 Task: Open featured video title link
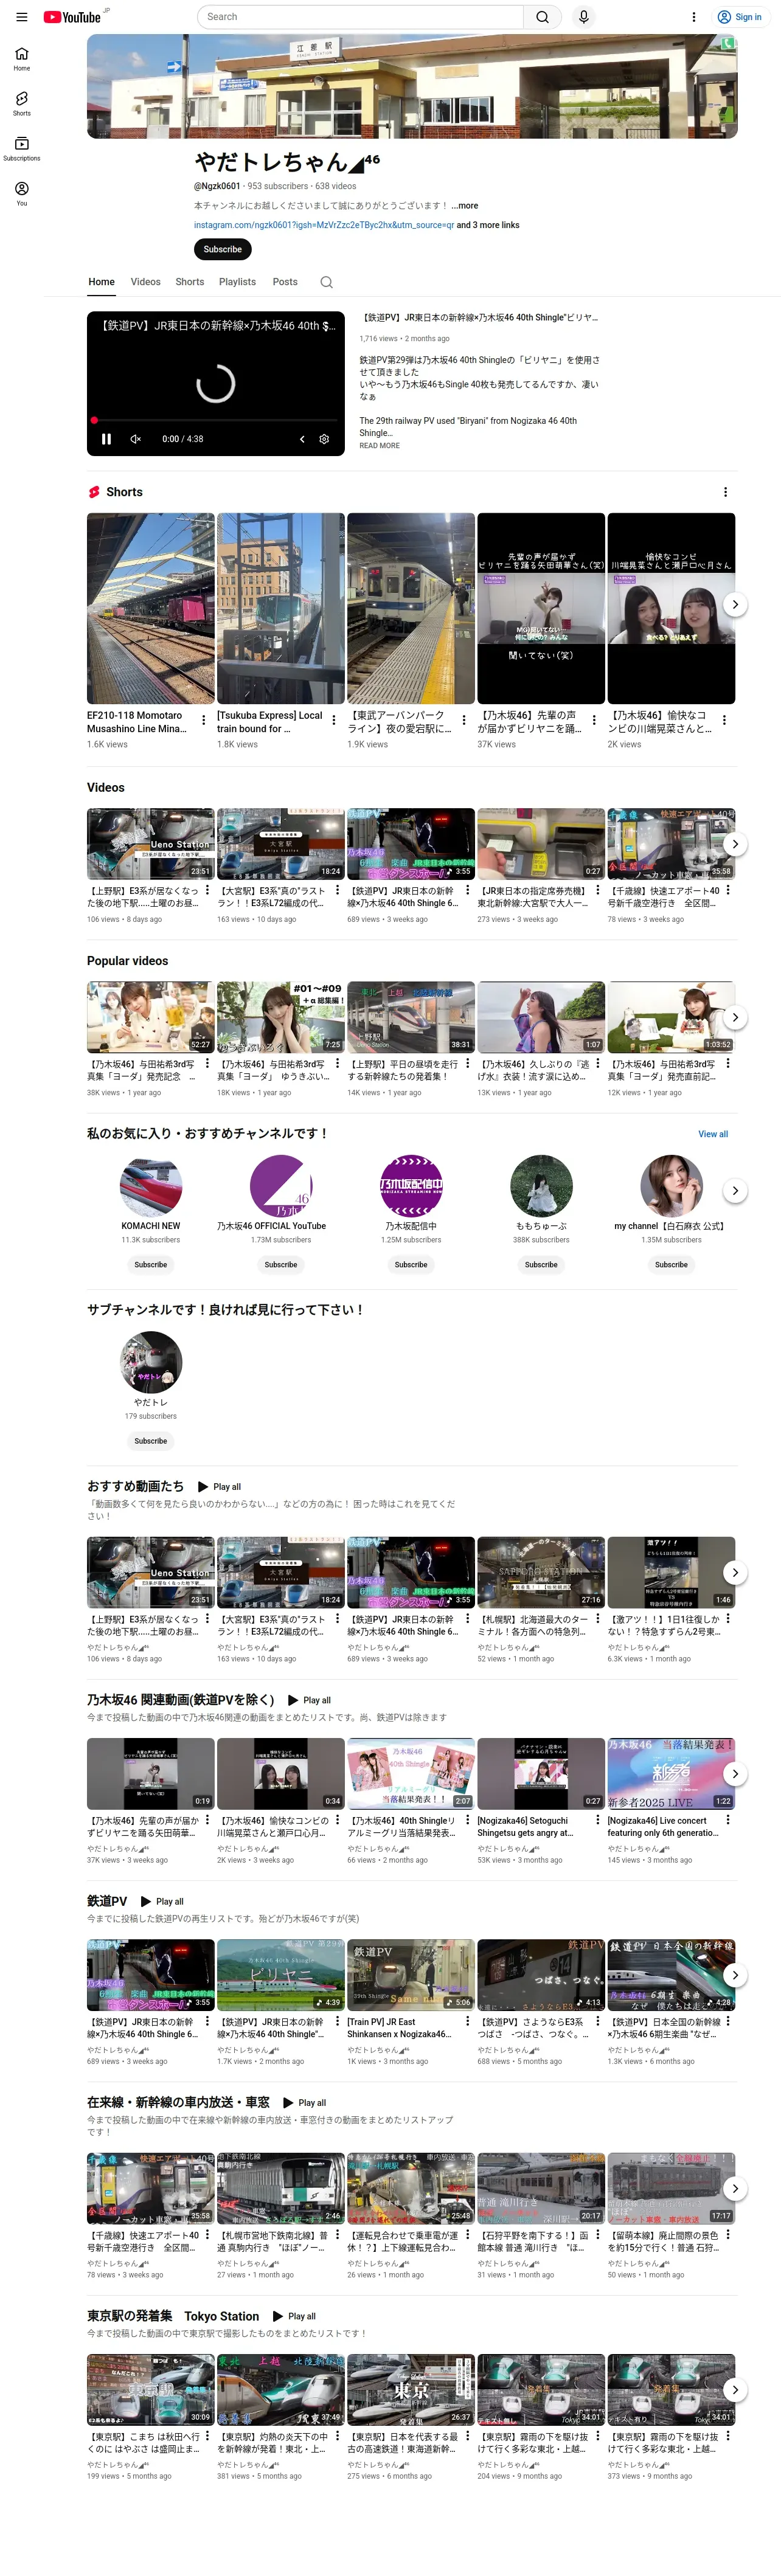pos(479,318)
